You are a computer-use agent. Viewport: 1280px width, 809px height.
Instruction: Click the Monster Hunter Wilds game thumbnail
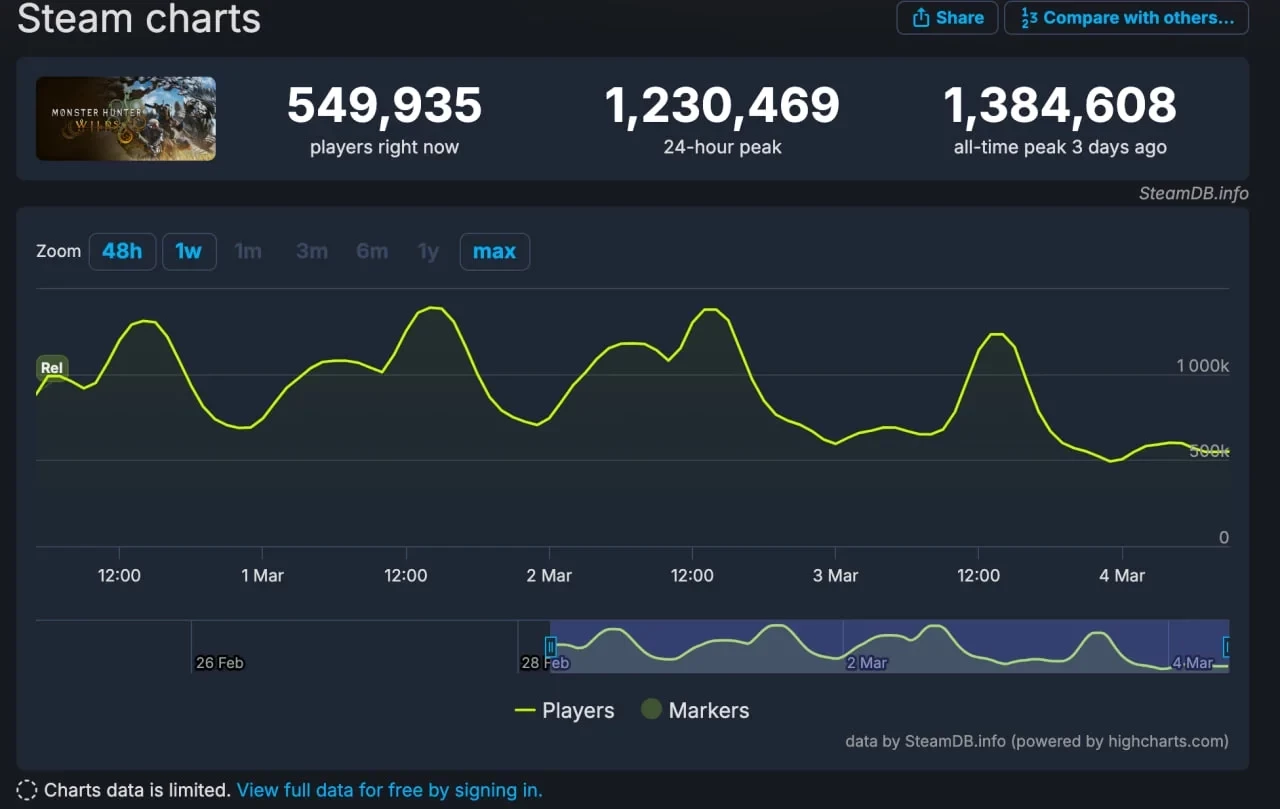[126, 119]
